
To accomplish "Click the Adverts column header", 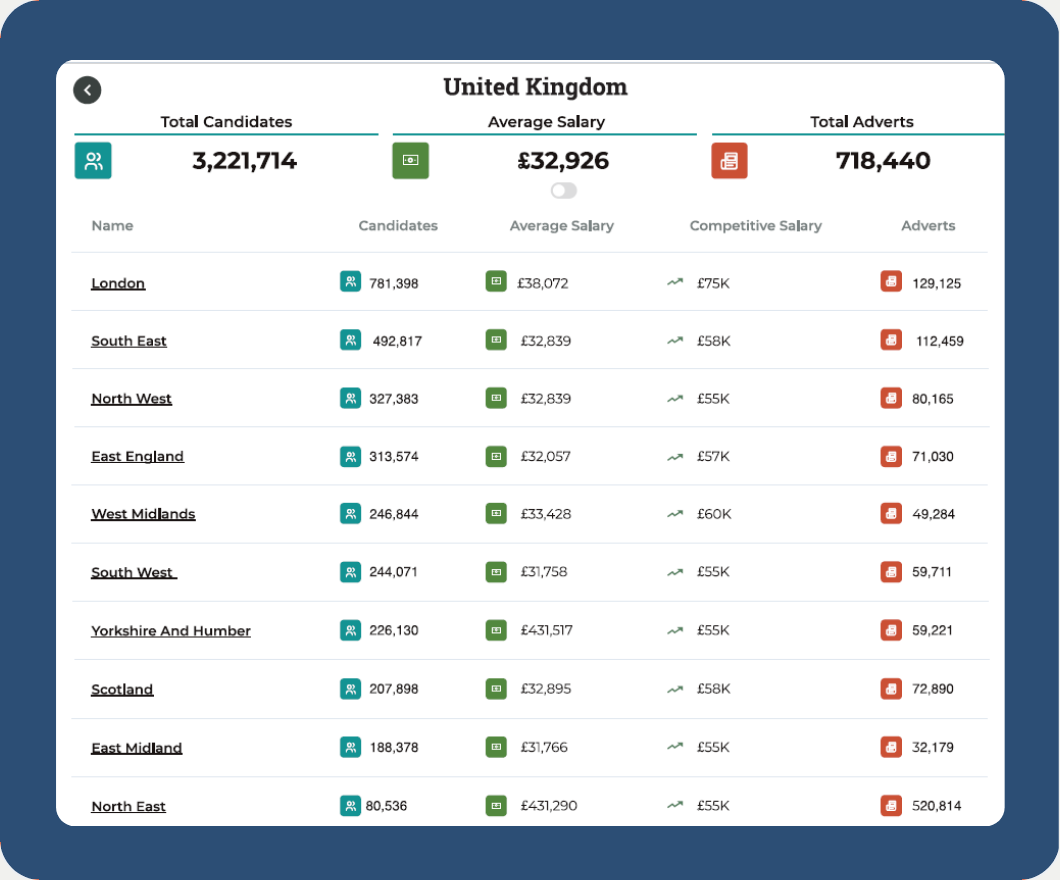I will click(928, 226).
